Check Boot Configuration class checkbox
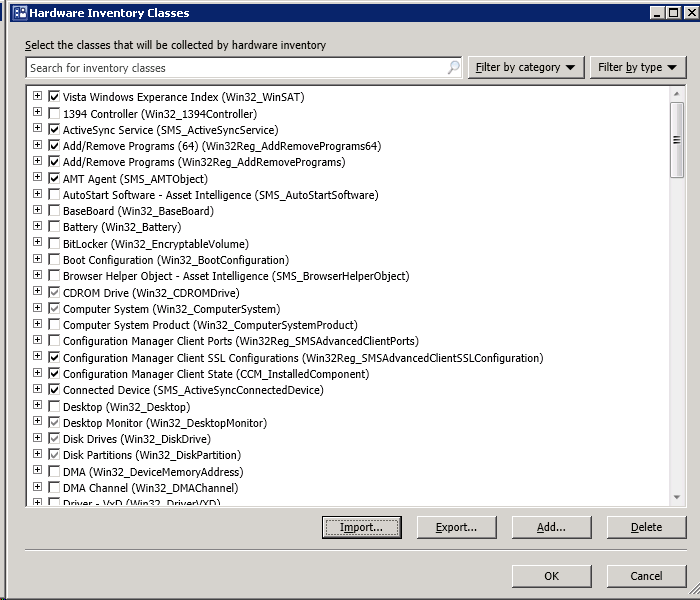Image resolution: width=700 pixels, height=600 pixels. tap(54, 260)
